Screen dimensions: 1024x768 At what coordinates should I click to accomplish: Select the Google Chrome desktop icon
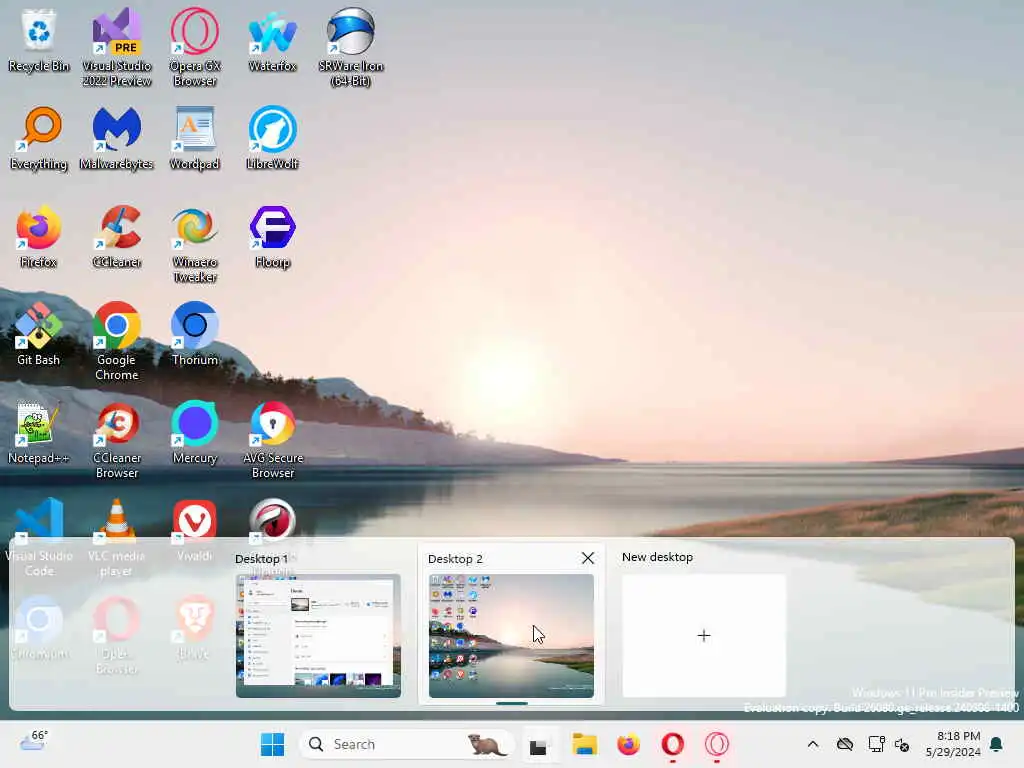(116, 342)
